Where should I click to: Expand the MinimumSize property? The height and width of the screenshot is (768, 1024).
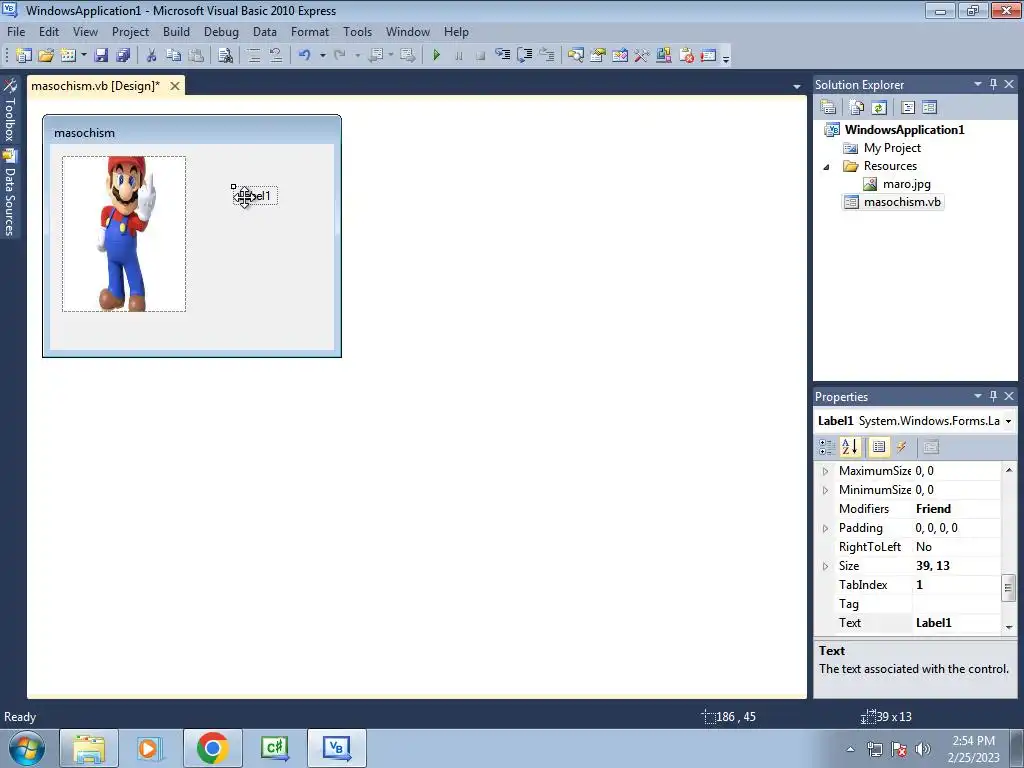(x=825, y=490)
